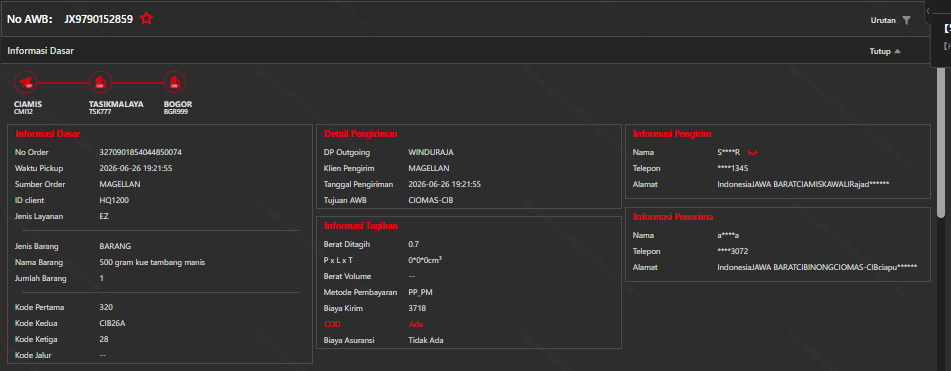The image size is (951, 371).
Task: Click the Urutan sort label
Action: click(x=883, y=20)
